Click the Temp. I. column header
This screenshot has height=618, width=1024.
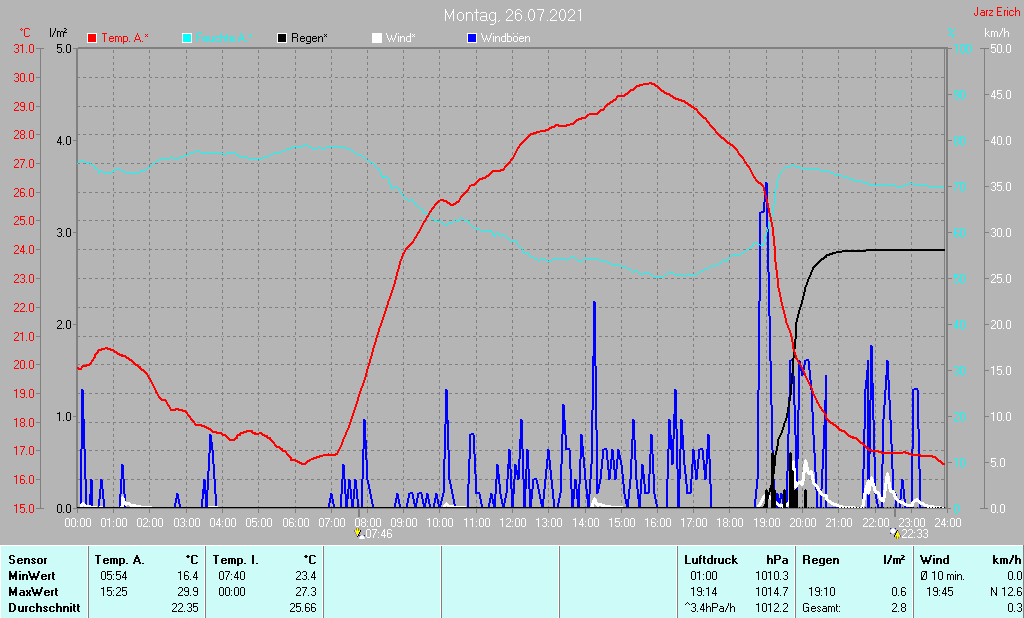[x=236, y=560]
